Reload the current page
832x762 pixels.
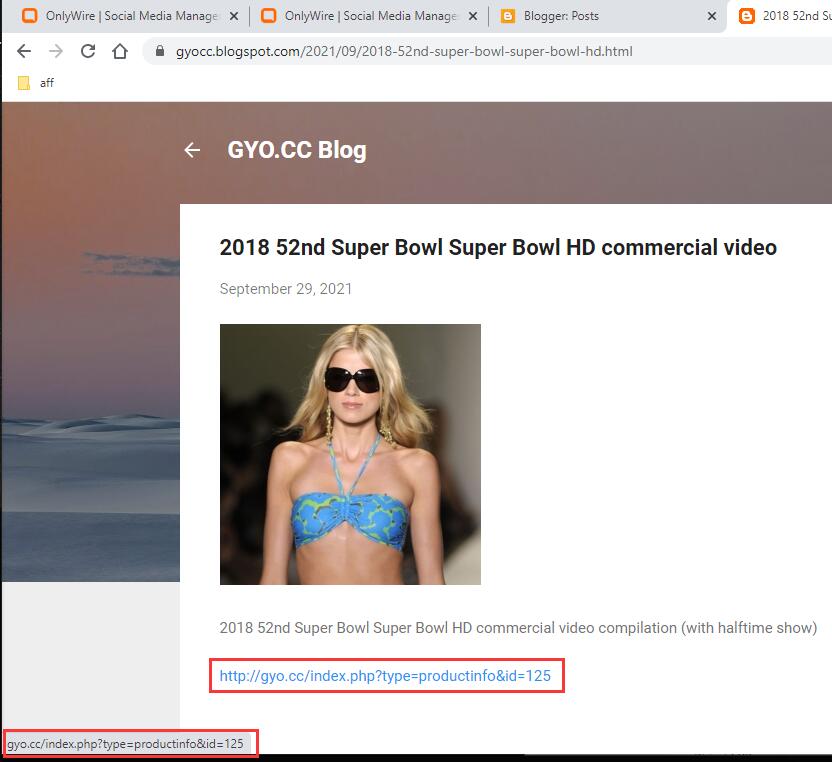tap(88, 51)
